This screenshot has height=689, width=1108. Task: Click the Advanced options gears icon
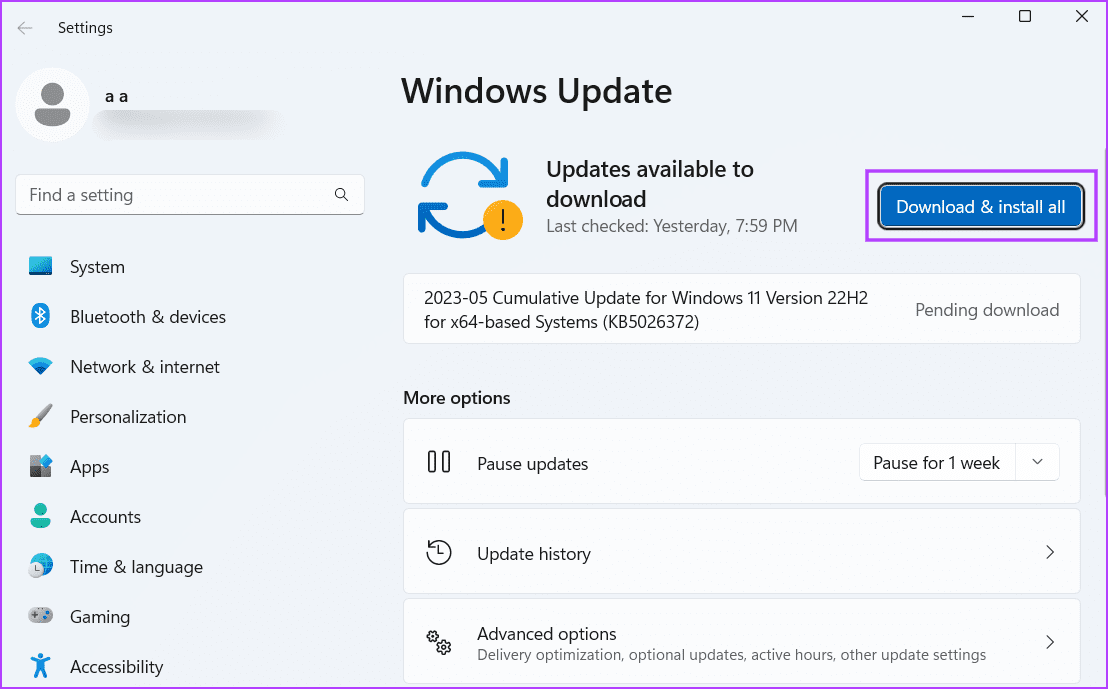[x=439, y=642]
